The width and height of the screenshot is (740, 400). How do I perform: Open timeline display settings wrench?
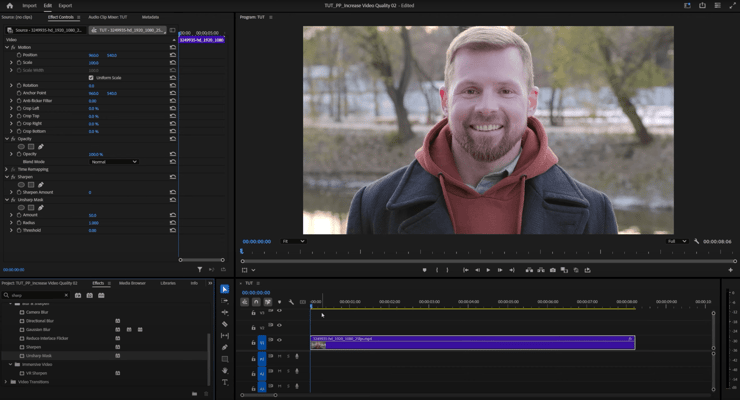click(x=291, y=302)
